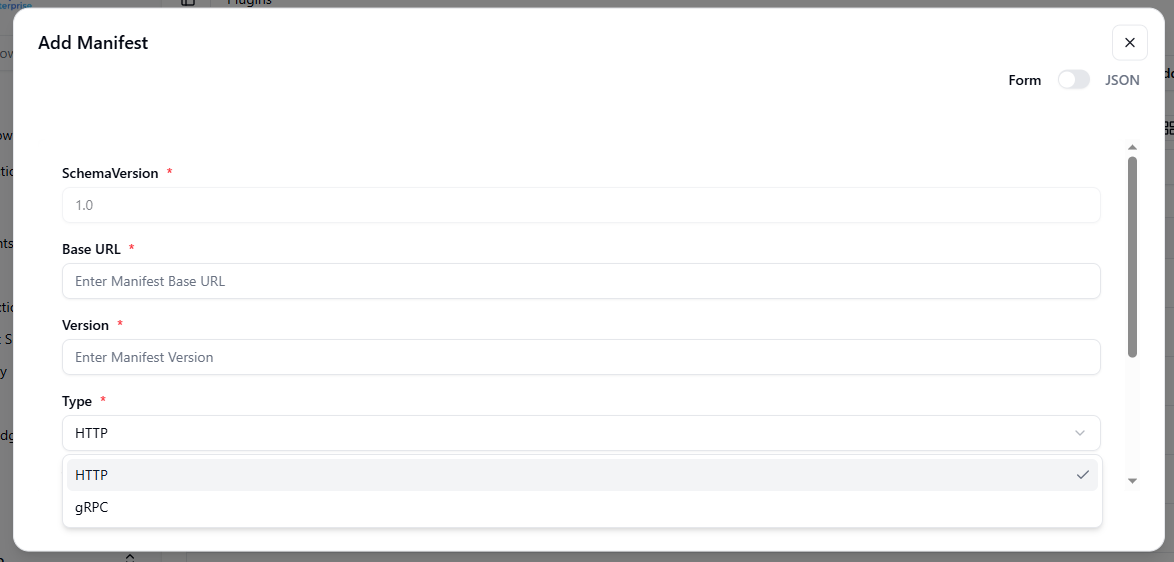
Task: Focus the Base URL input field
Action: (580, 281)
